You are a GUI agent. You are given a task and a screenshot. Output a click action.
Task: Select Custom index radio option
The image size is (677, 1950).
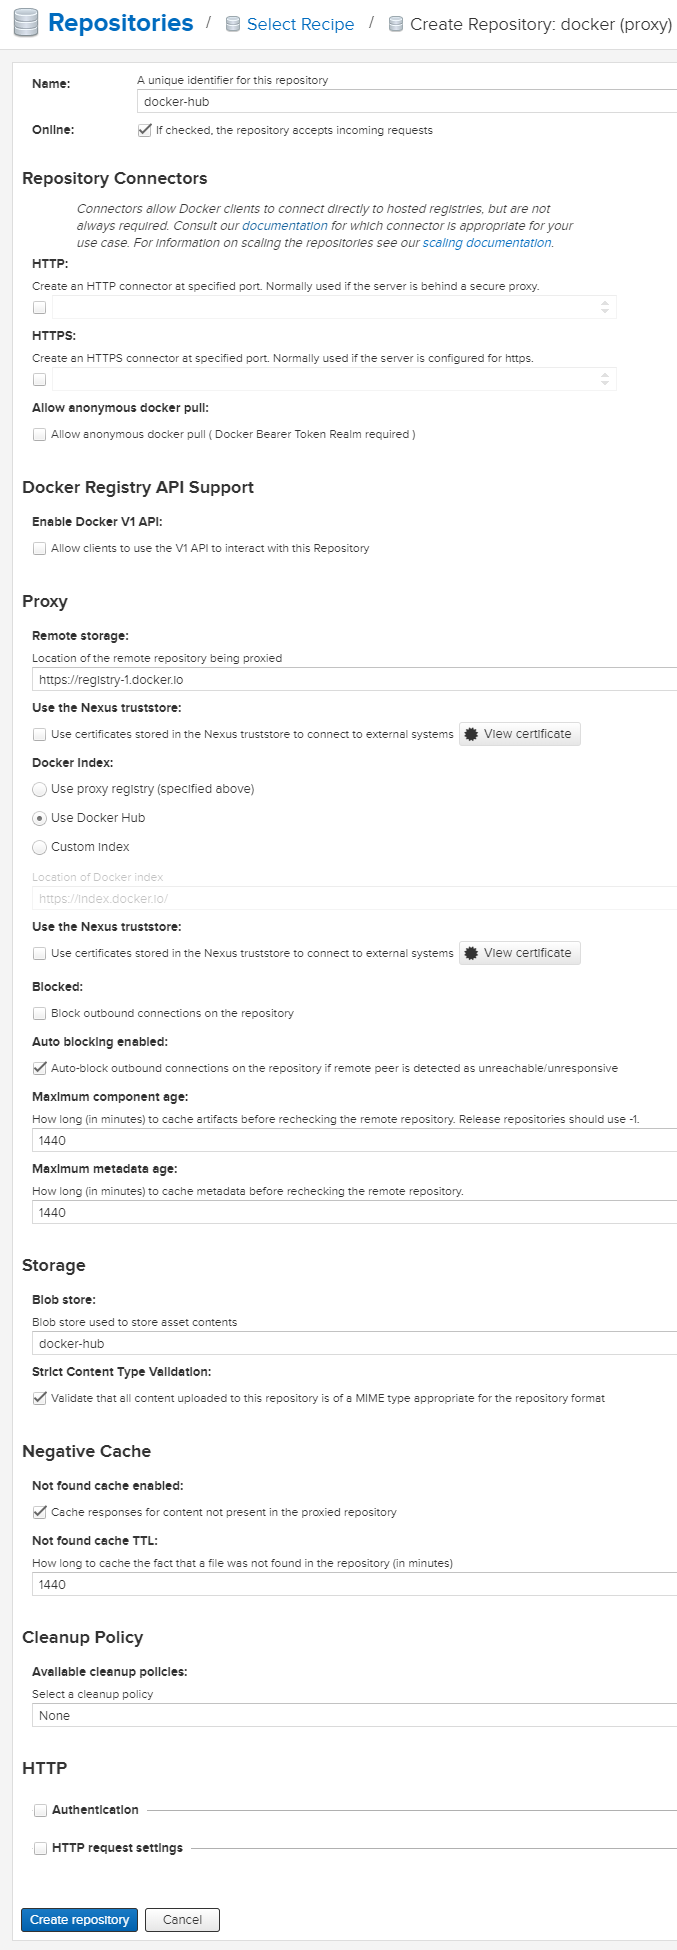pyautogui.click(x=39, y=847)
